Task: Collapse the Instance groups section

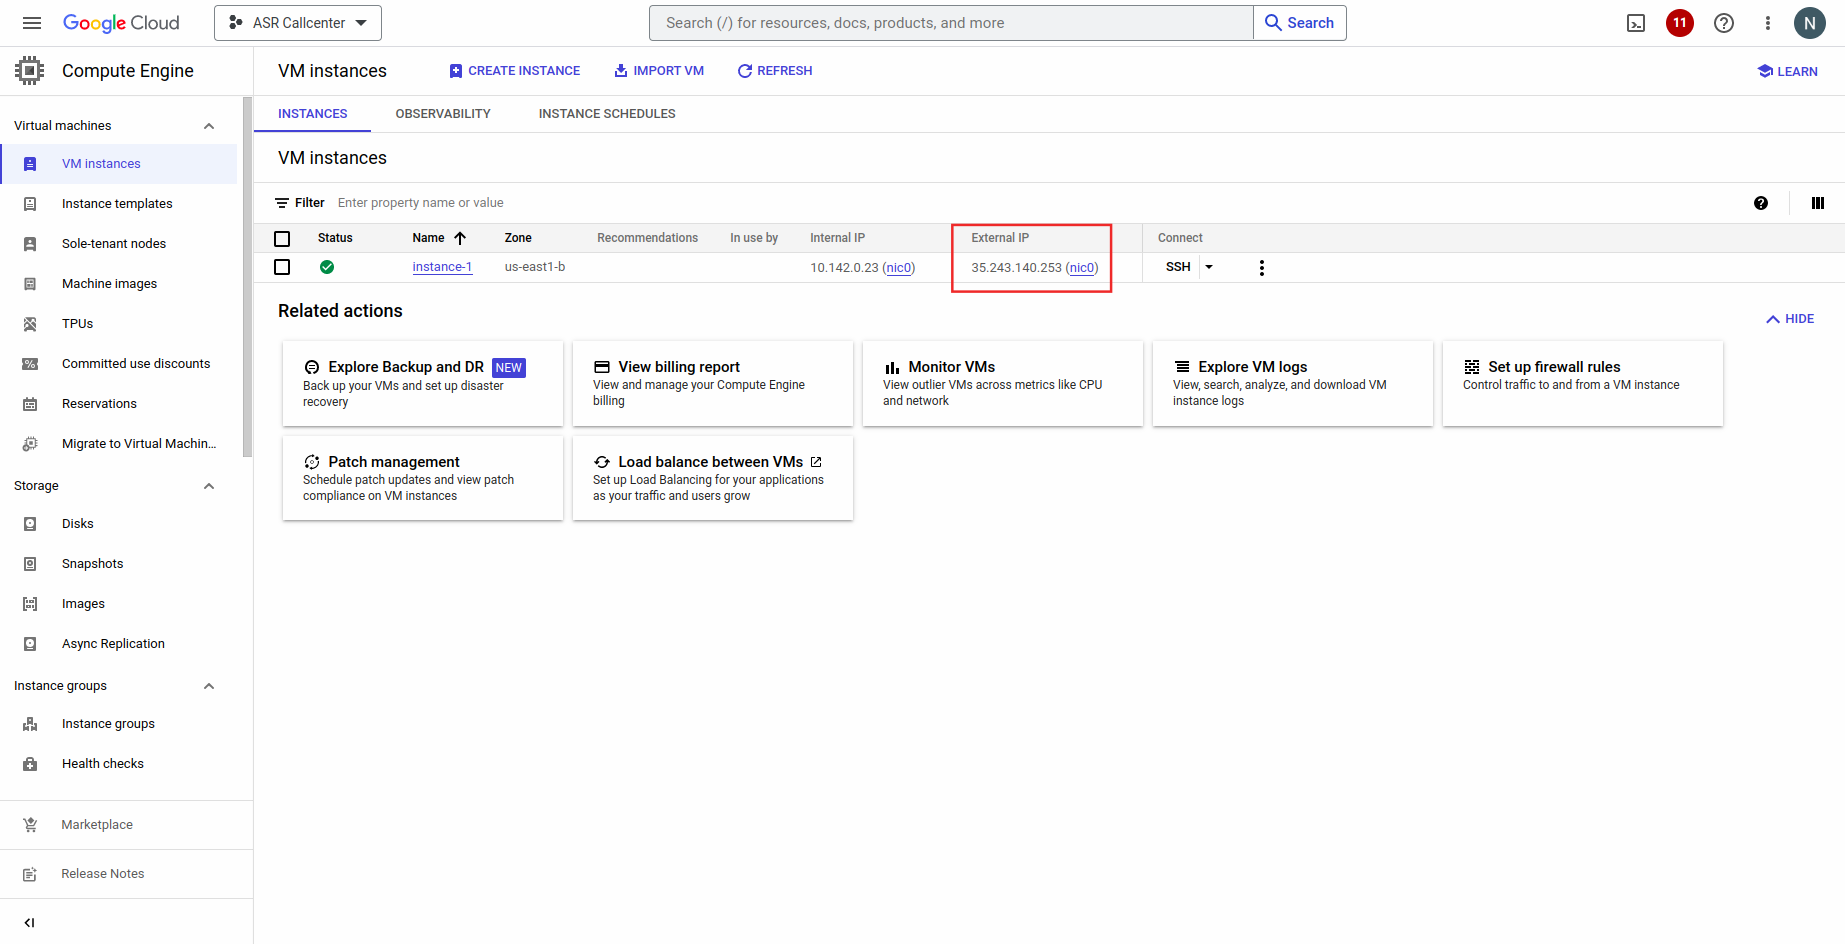Action: click(x=209, y=686)
